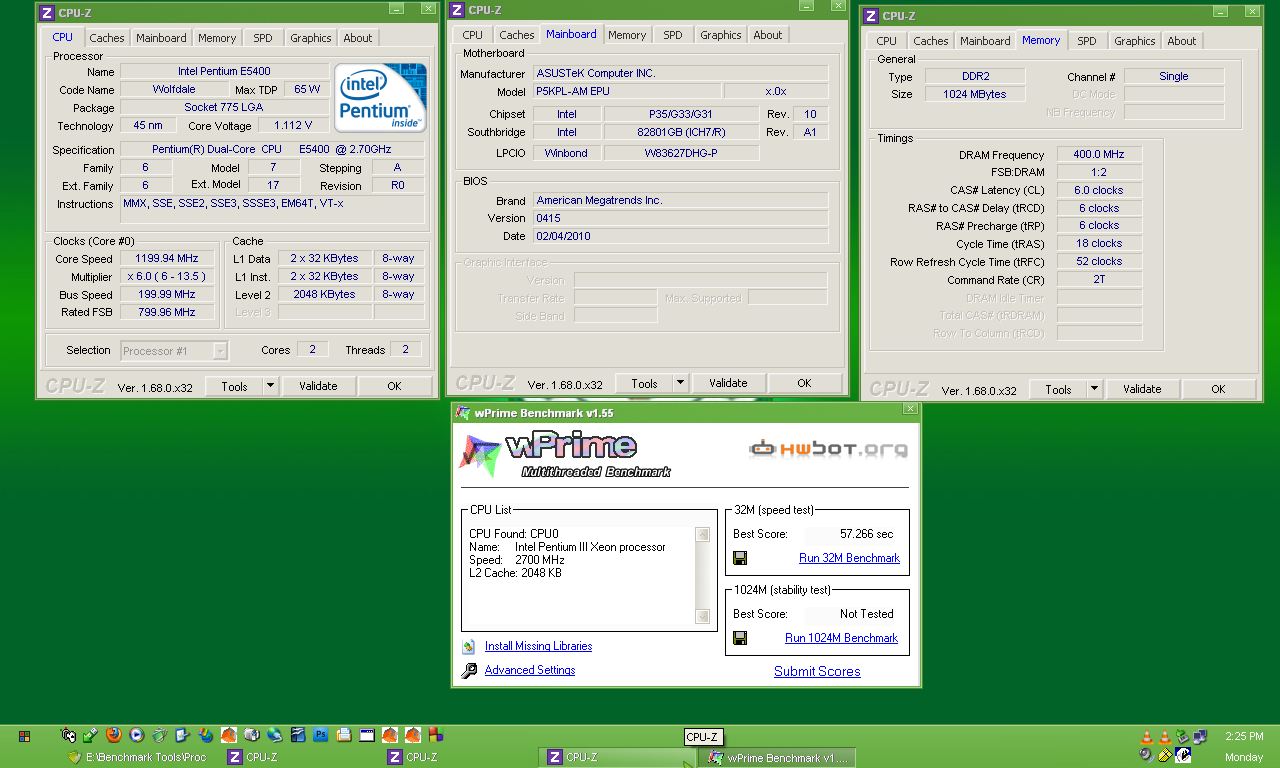Screen dimensions: 1280x768
Task: Click the wPrime icon in its title bar
Action: click(x=463, y=413)
